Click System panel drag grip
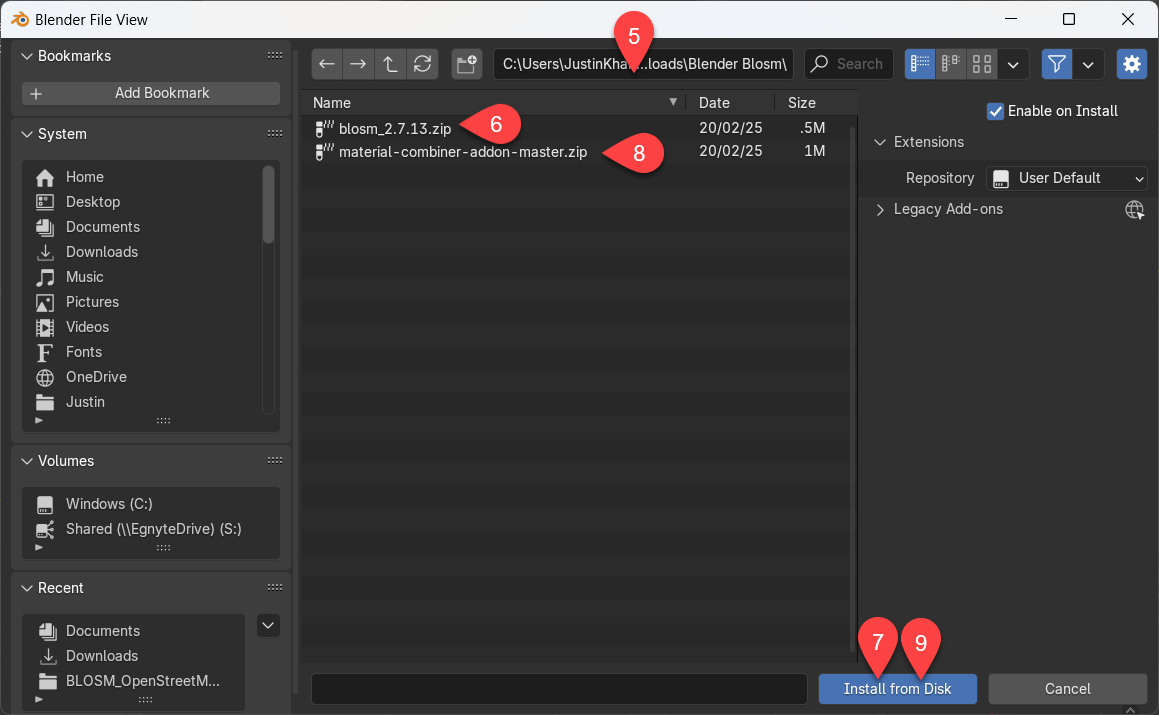 click(x=275, y=134)
